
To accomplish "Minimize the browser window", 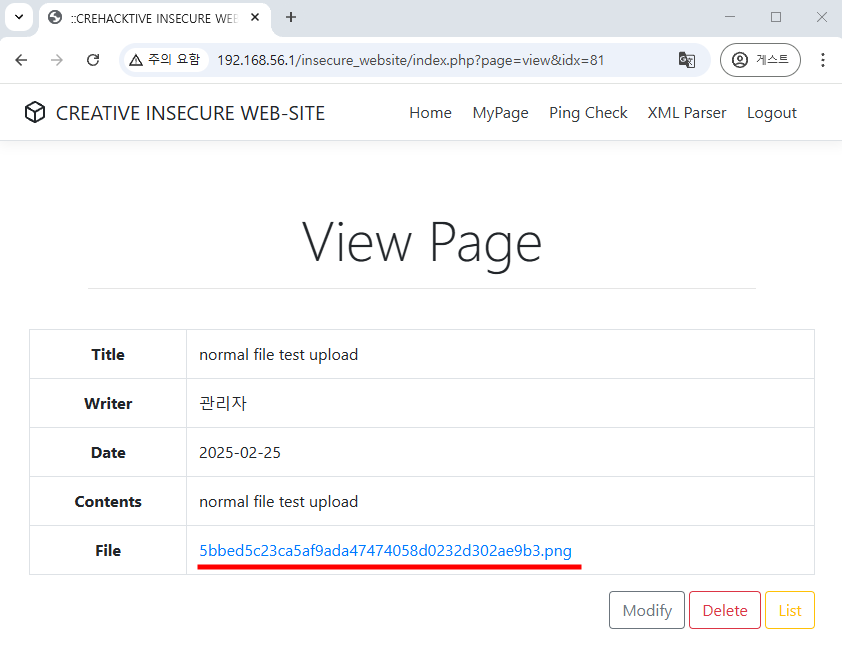I will (730, 17).
